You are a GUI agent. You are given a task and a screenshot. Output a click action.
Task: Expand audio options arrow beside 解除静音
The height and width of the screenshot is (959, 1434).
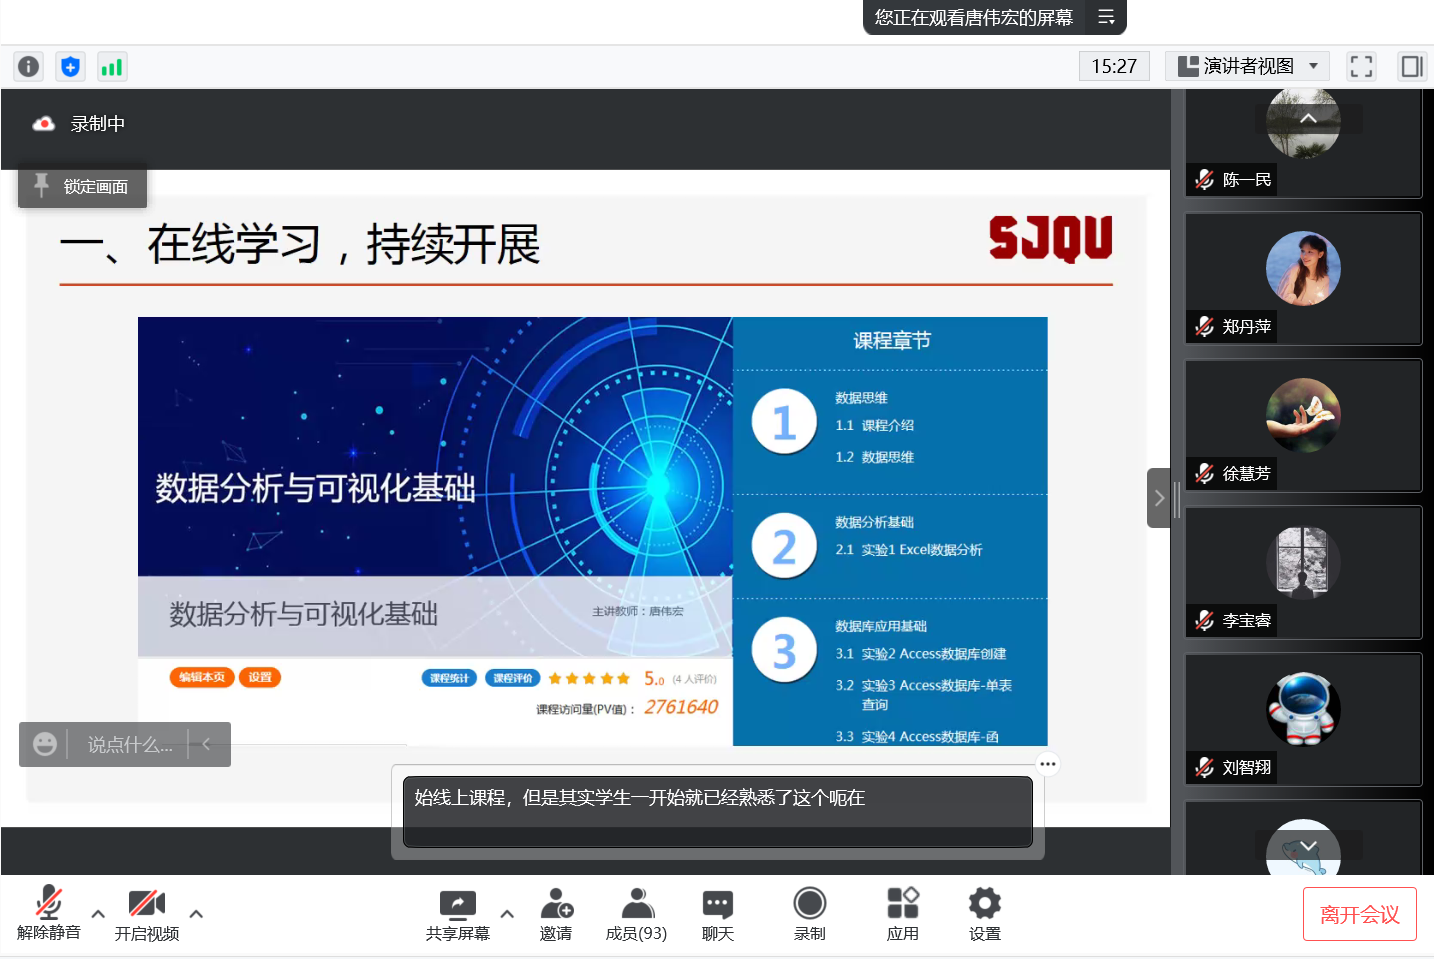[98, 913]
